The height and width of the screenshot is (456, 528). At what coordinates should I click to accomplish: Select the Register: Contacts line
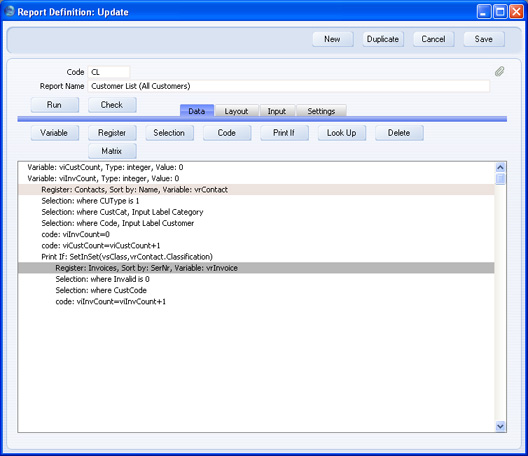coord(256,190)
